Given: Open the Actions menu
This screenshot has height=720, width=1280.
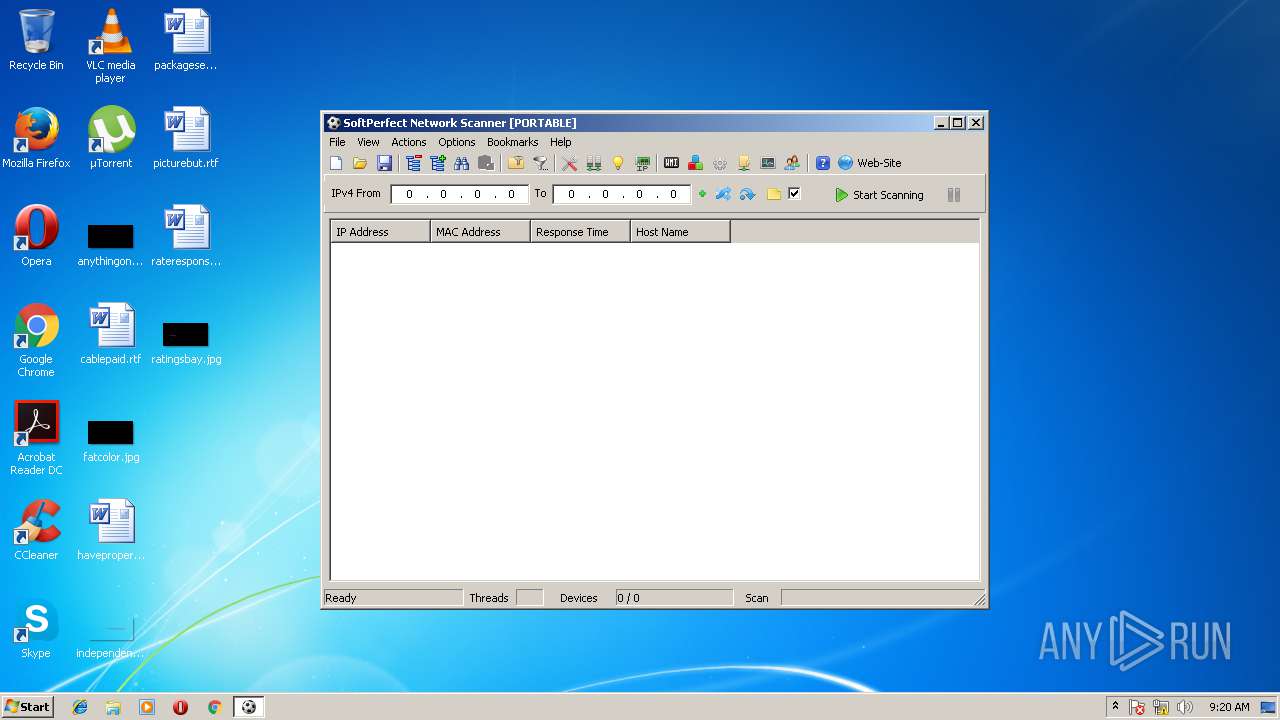Looking at the screenshot, I should pyautogui.click(x=408, y=142).
